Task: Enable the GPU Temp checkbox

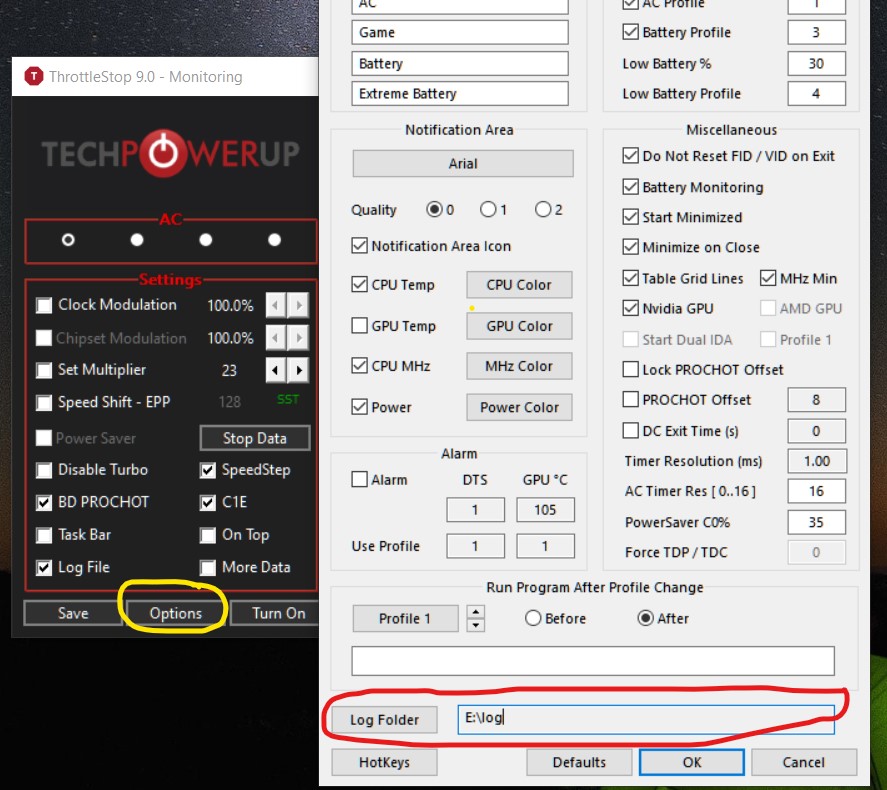Action: click(360, 326)
